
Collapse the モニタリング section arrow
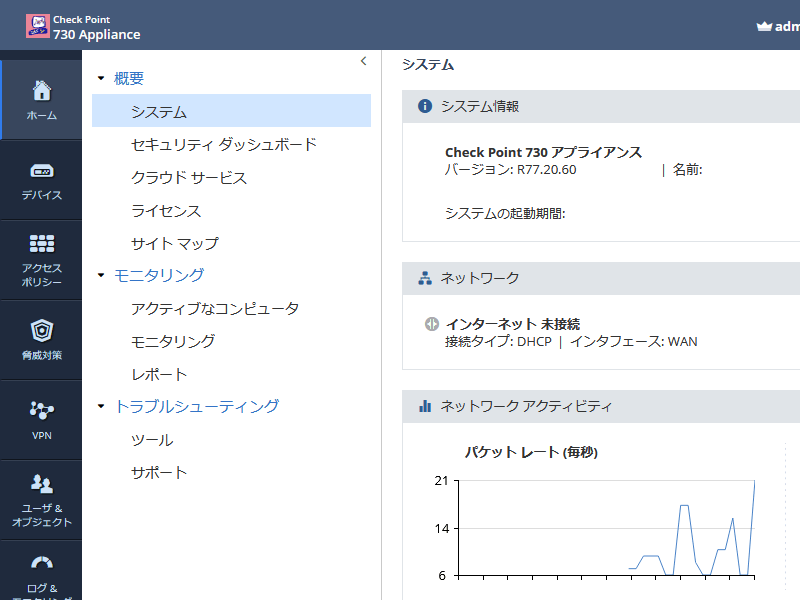click(101, 275)
